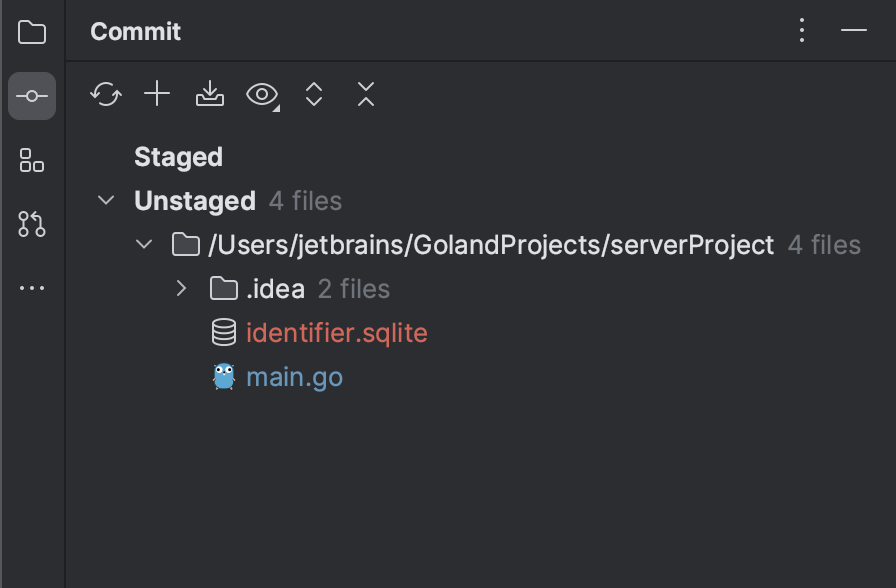Open the Pull Requests tool window
This screenshot has height=588, width=896.
click(32, 224)
